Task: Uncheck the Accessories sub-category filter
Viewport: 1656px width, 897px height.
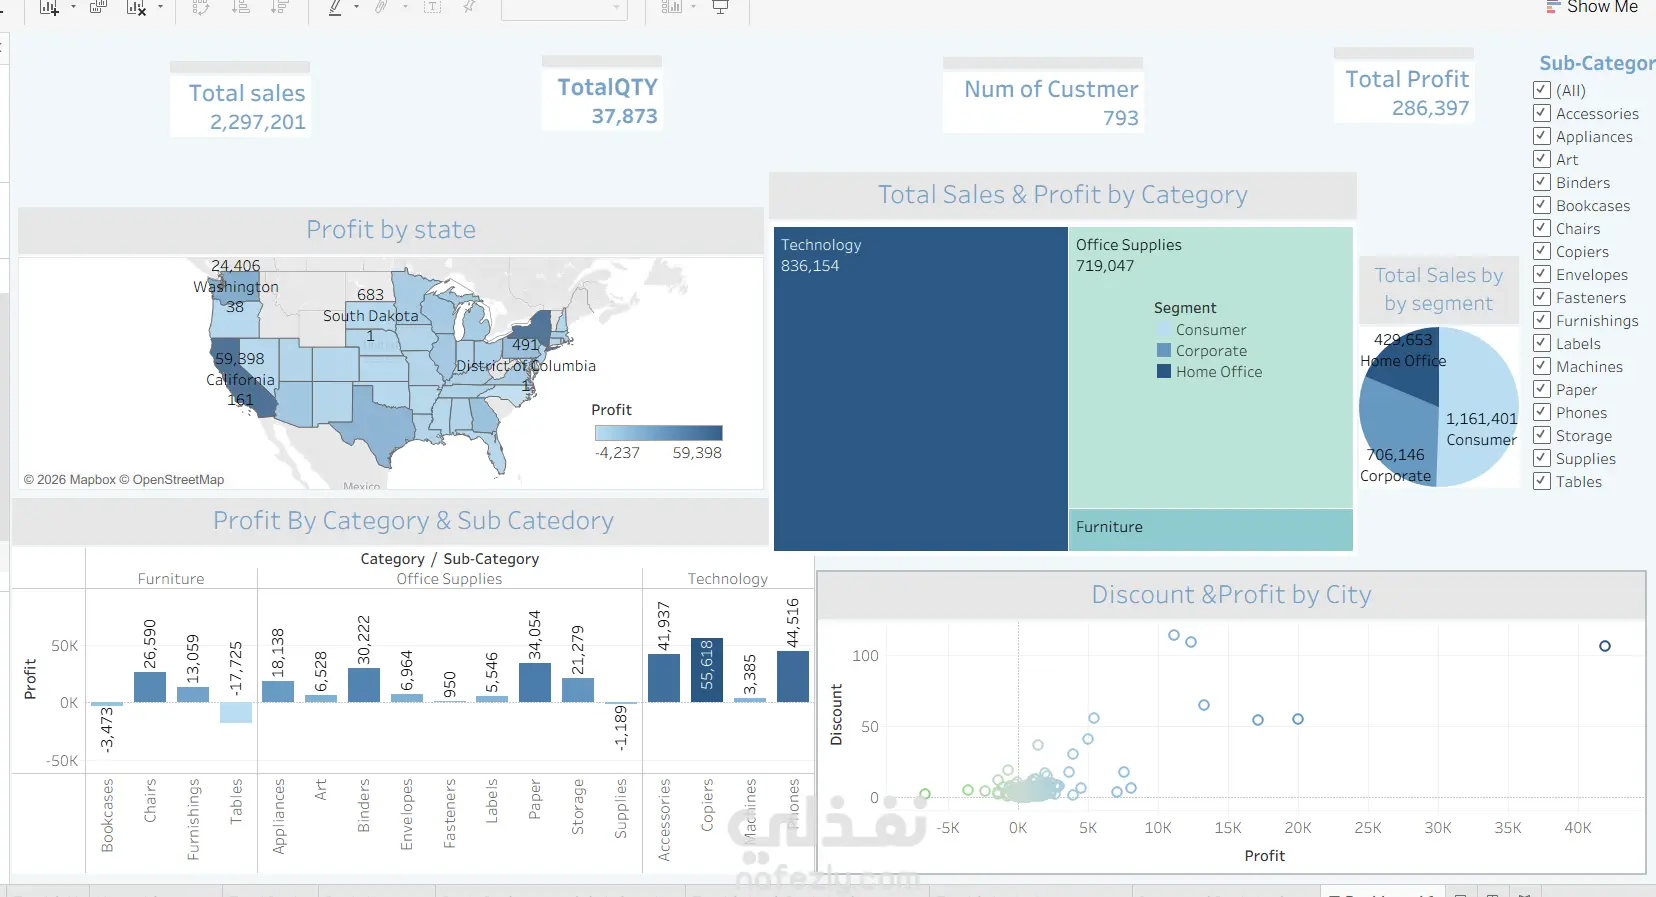Action: click(1542, 113)
